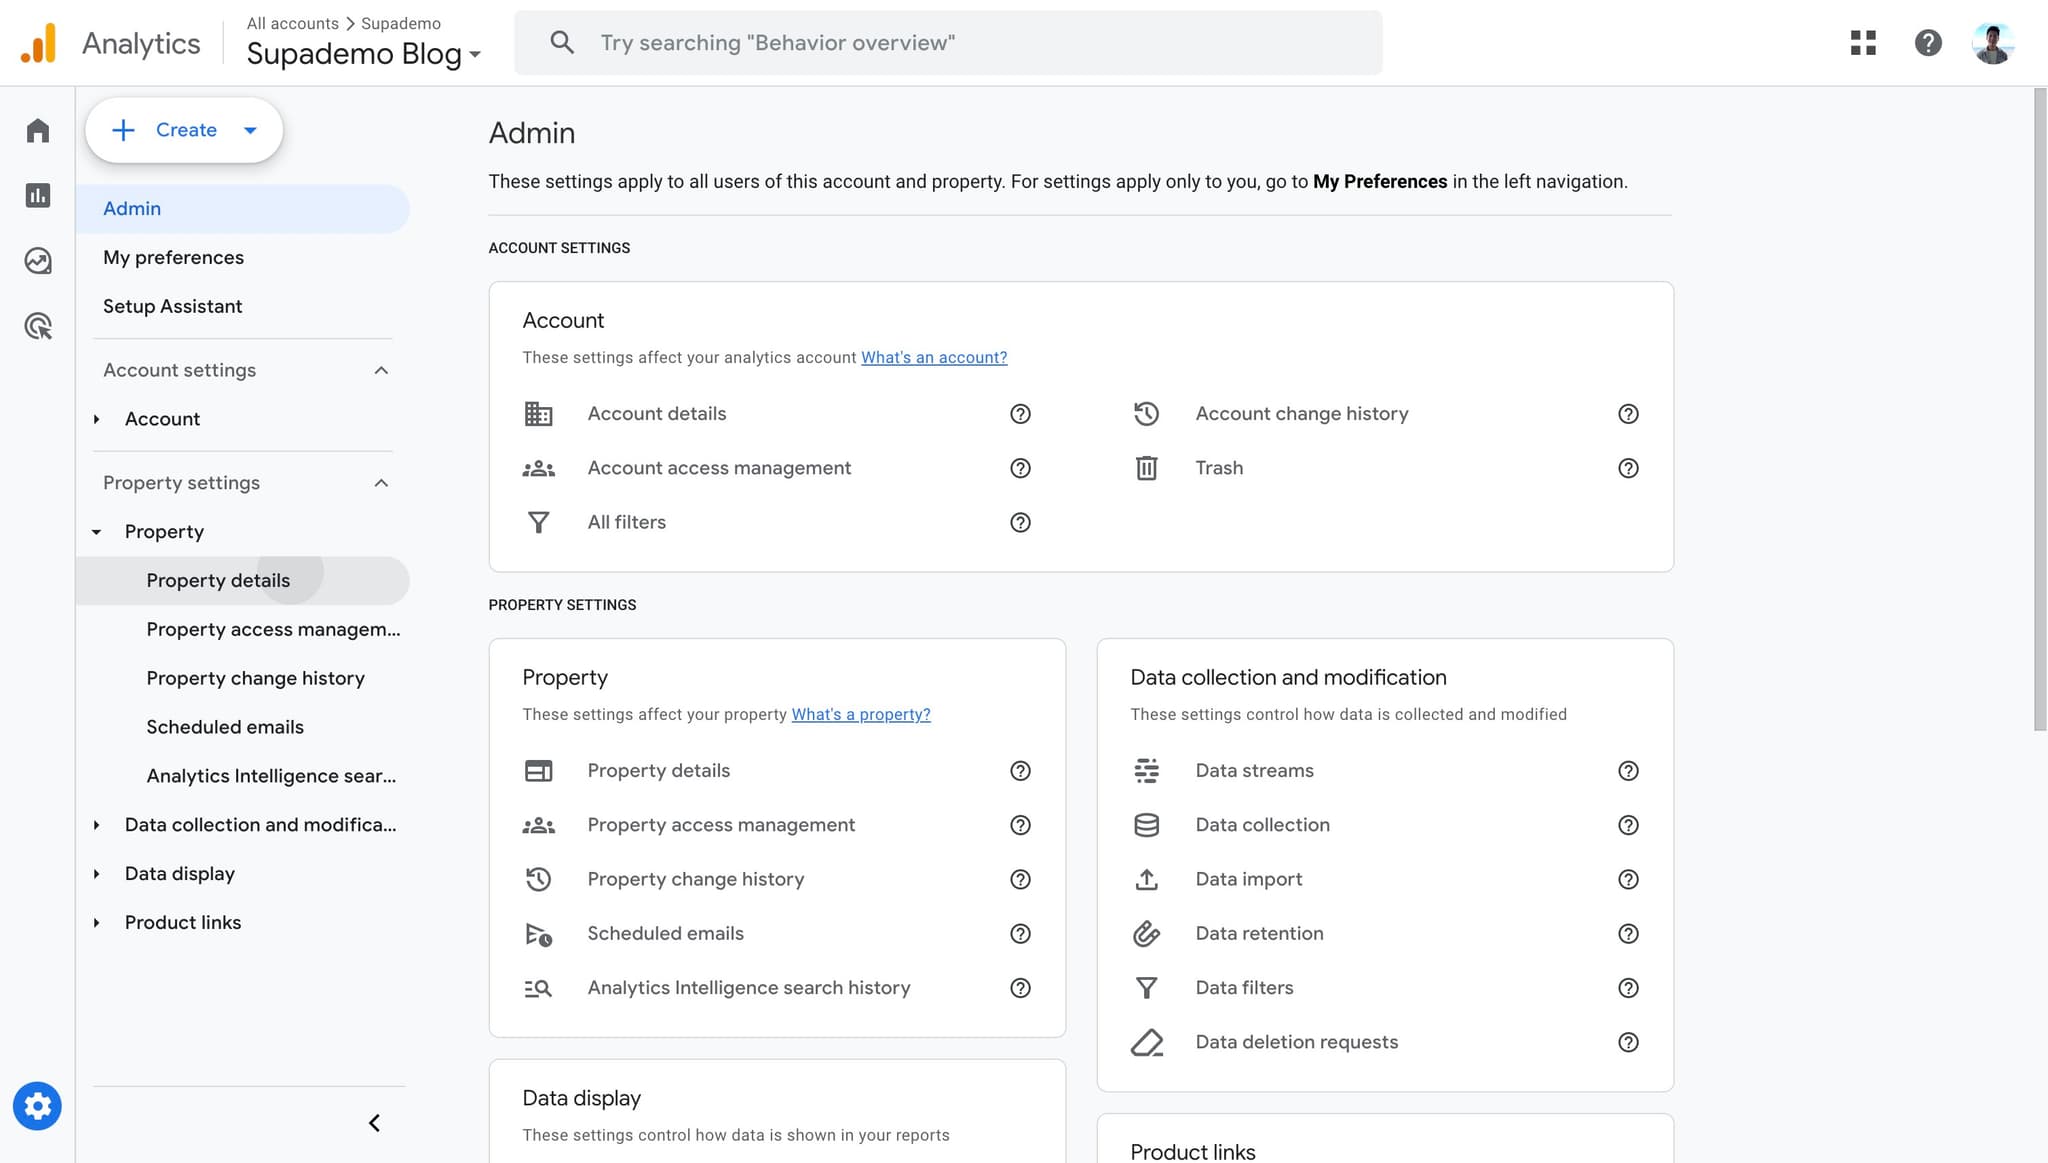
Task: Open the Reports bar chart icon
Action: point(38,196)
